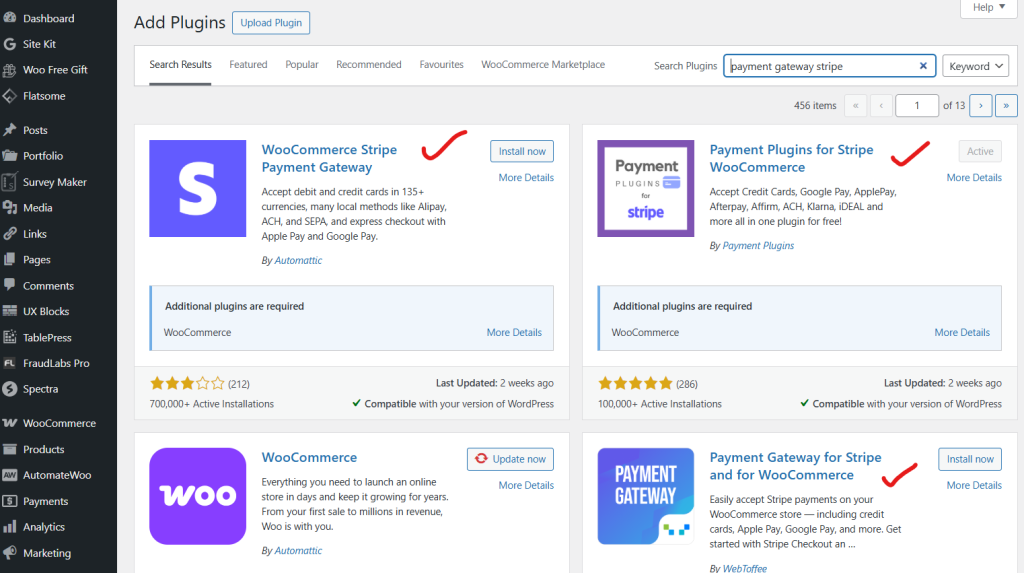Open the Analytics bar chart icon
This screenshot has width=1024, height=573.
point(10,527)
